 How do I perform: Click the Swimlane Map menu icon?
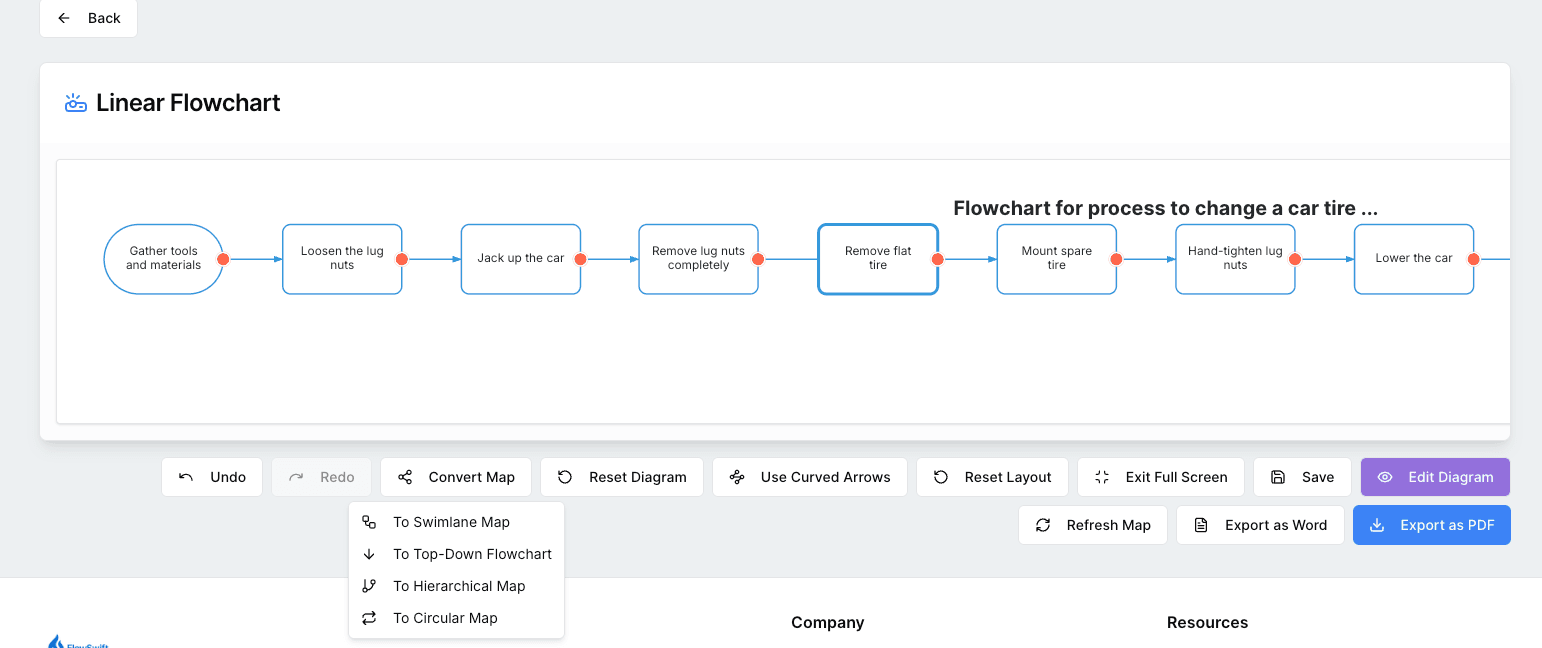pyautogui.click(x=369, y=522)
